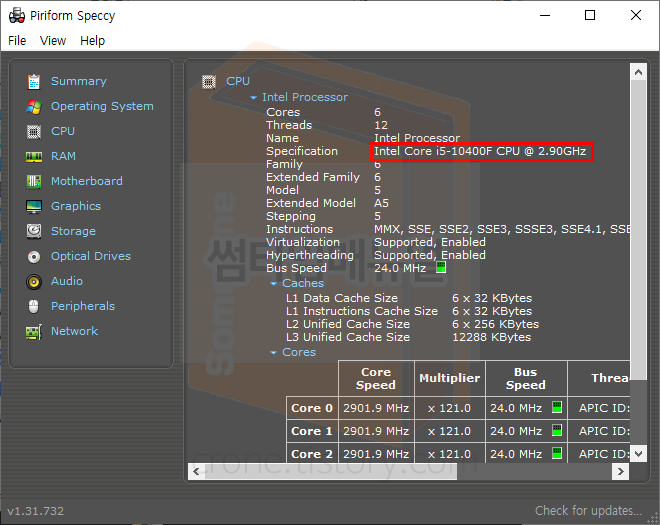The height and width of the screenshot is (525, 660).
Task: Click the Core 1 row label
Action: [x=312, y=431]
